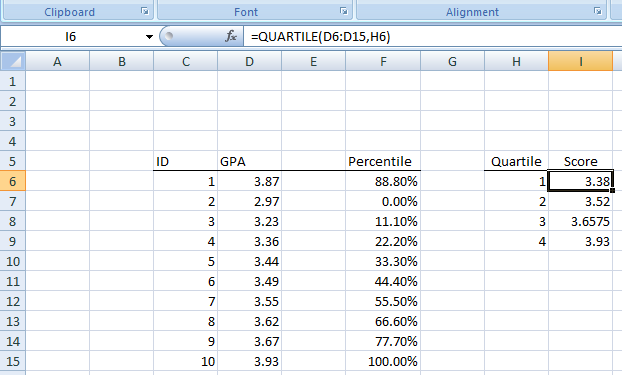Select column D header
This screenshot has height=375, width=622.
(249, 62)
